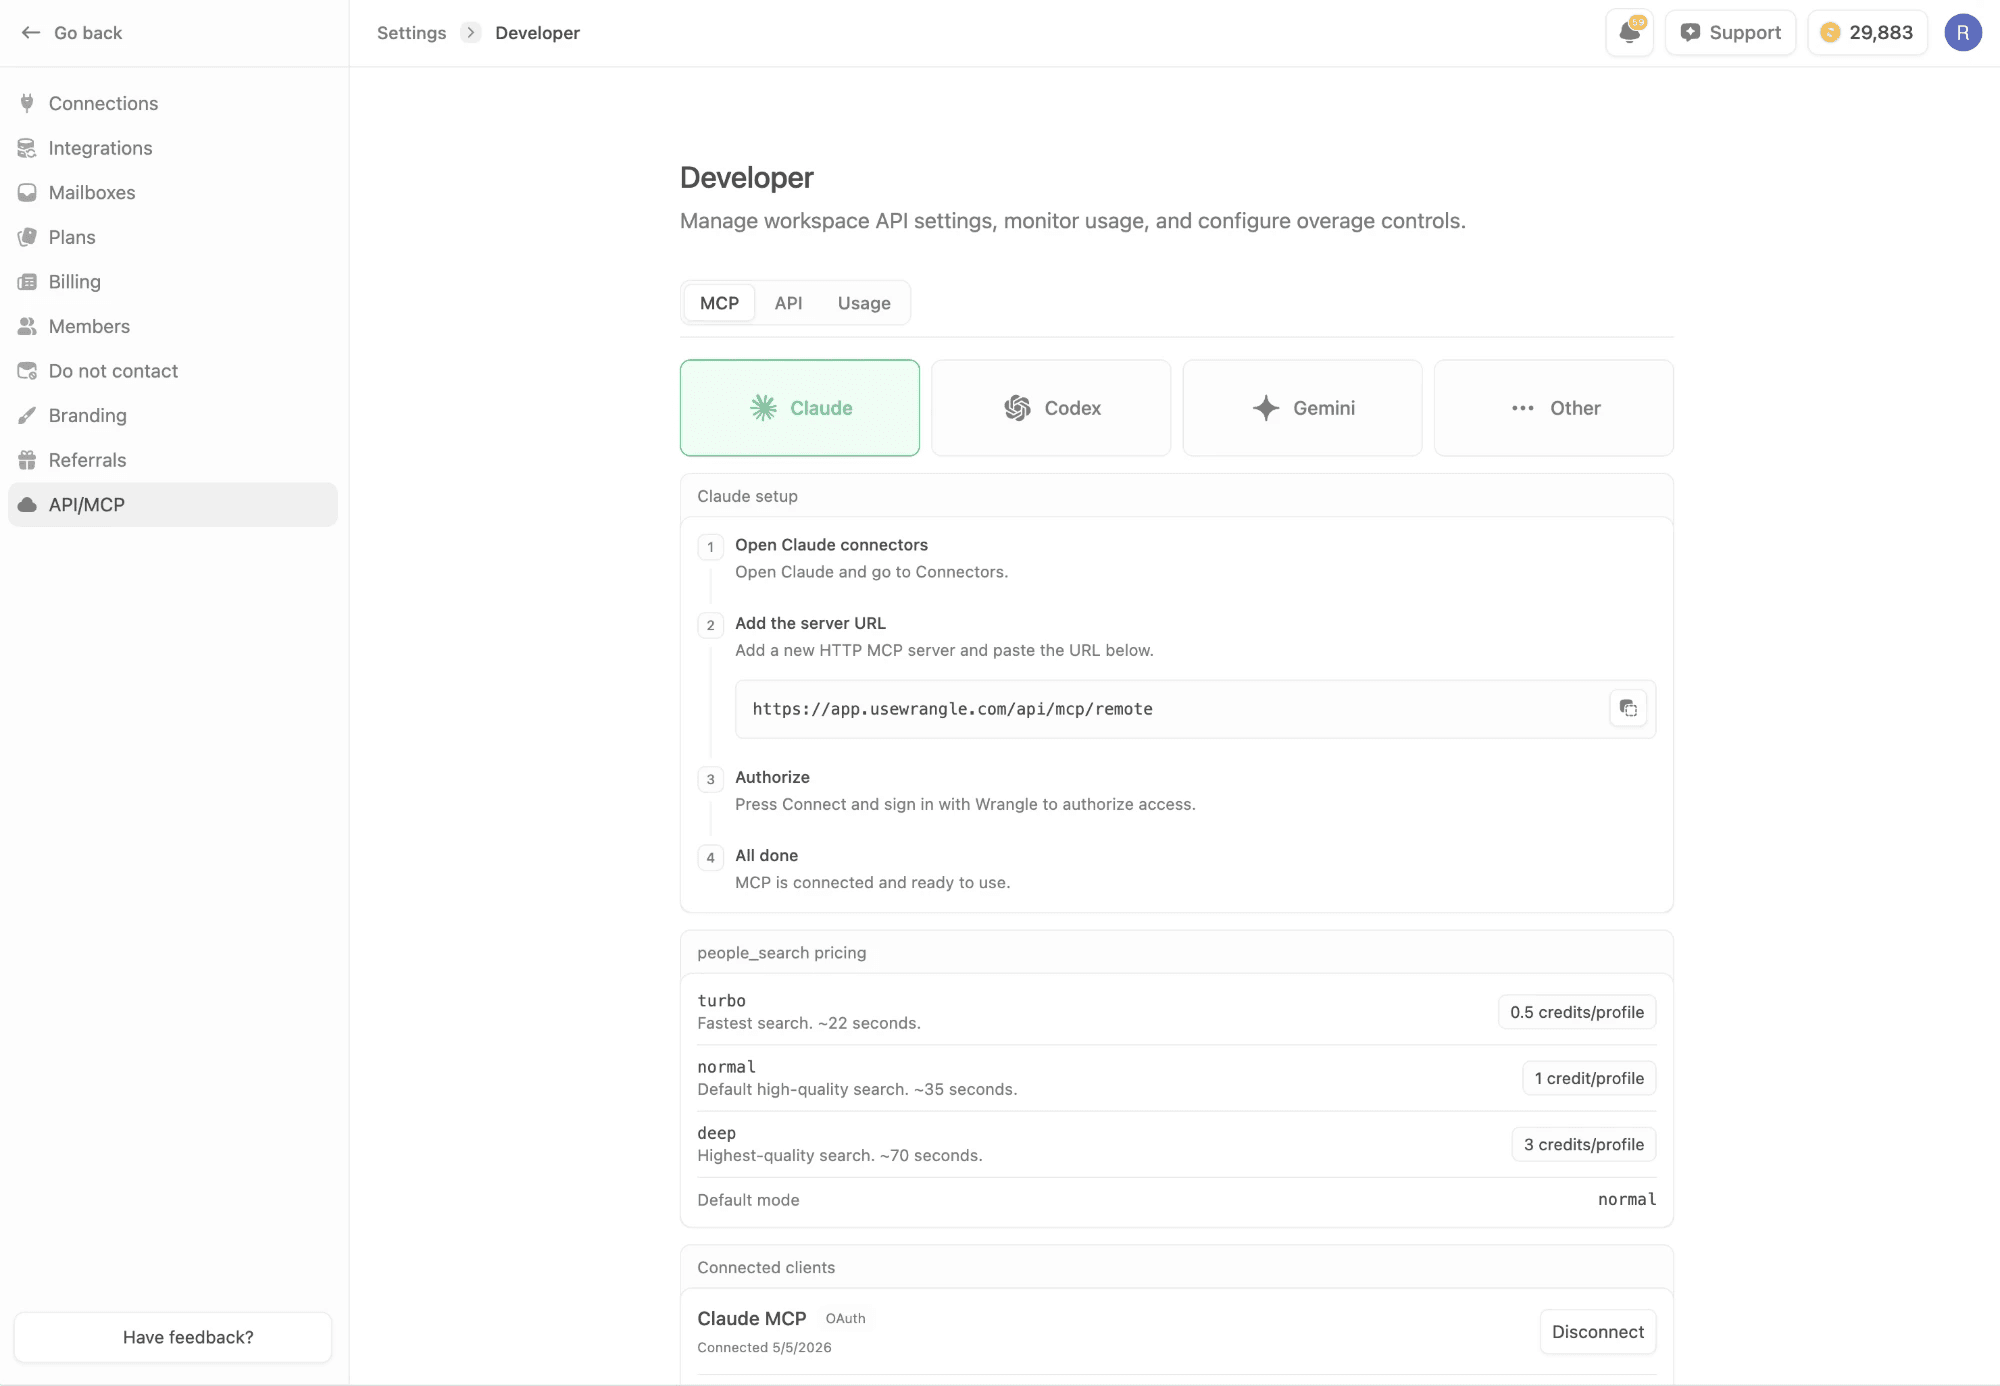The width and height of the screenshot is (2000, 1386).
Task: Click the Developer breadcrumb text
Action: pos(537,33)
